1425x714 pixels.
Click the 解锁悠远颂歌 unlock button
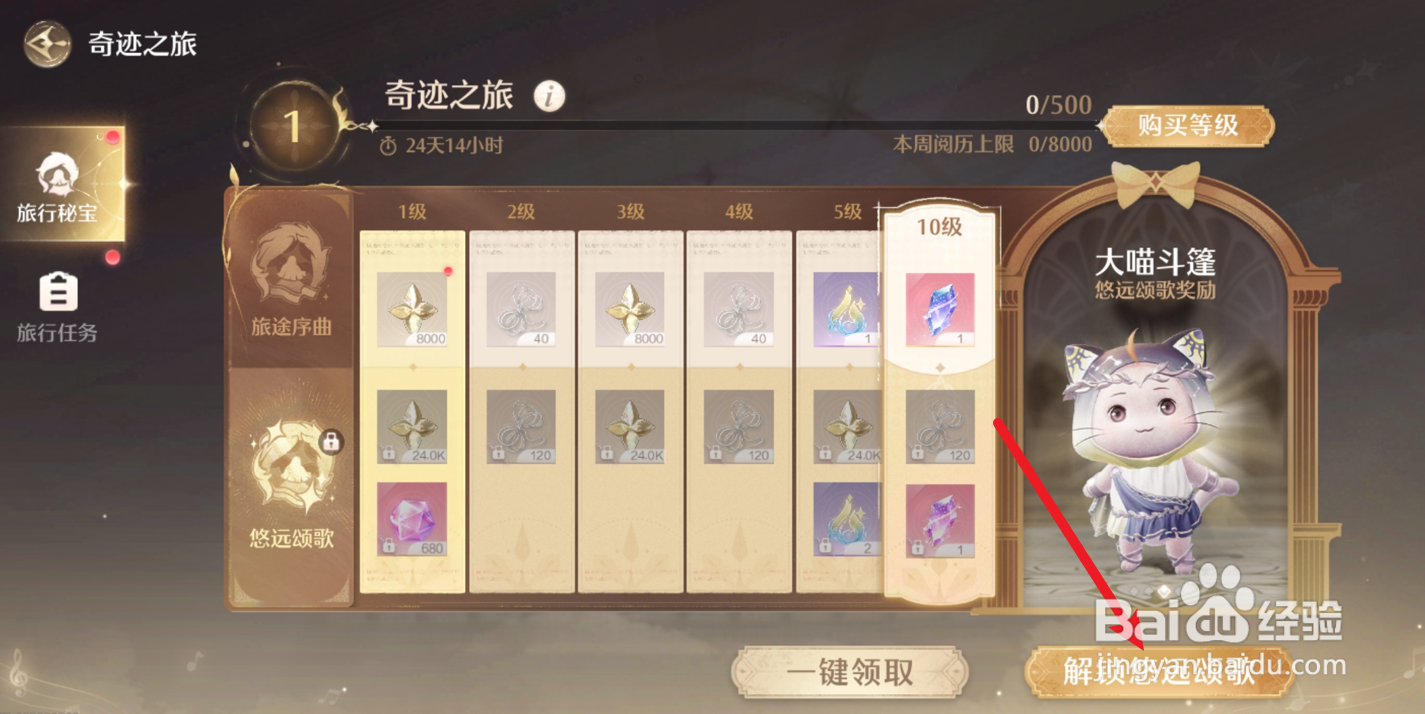coord(1158,672)
